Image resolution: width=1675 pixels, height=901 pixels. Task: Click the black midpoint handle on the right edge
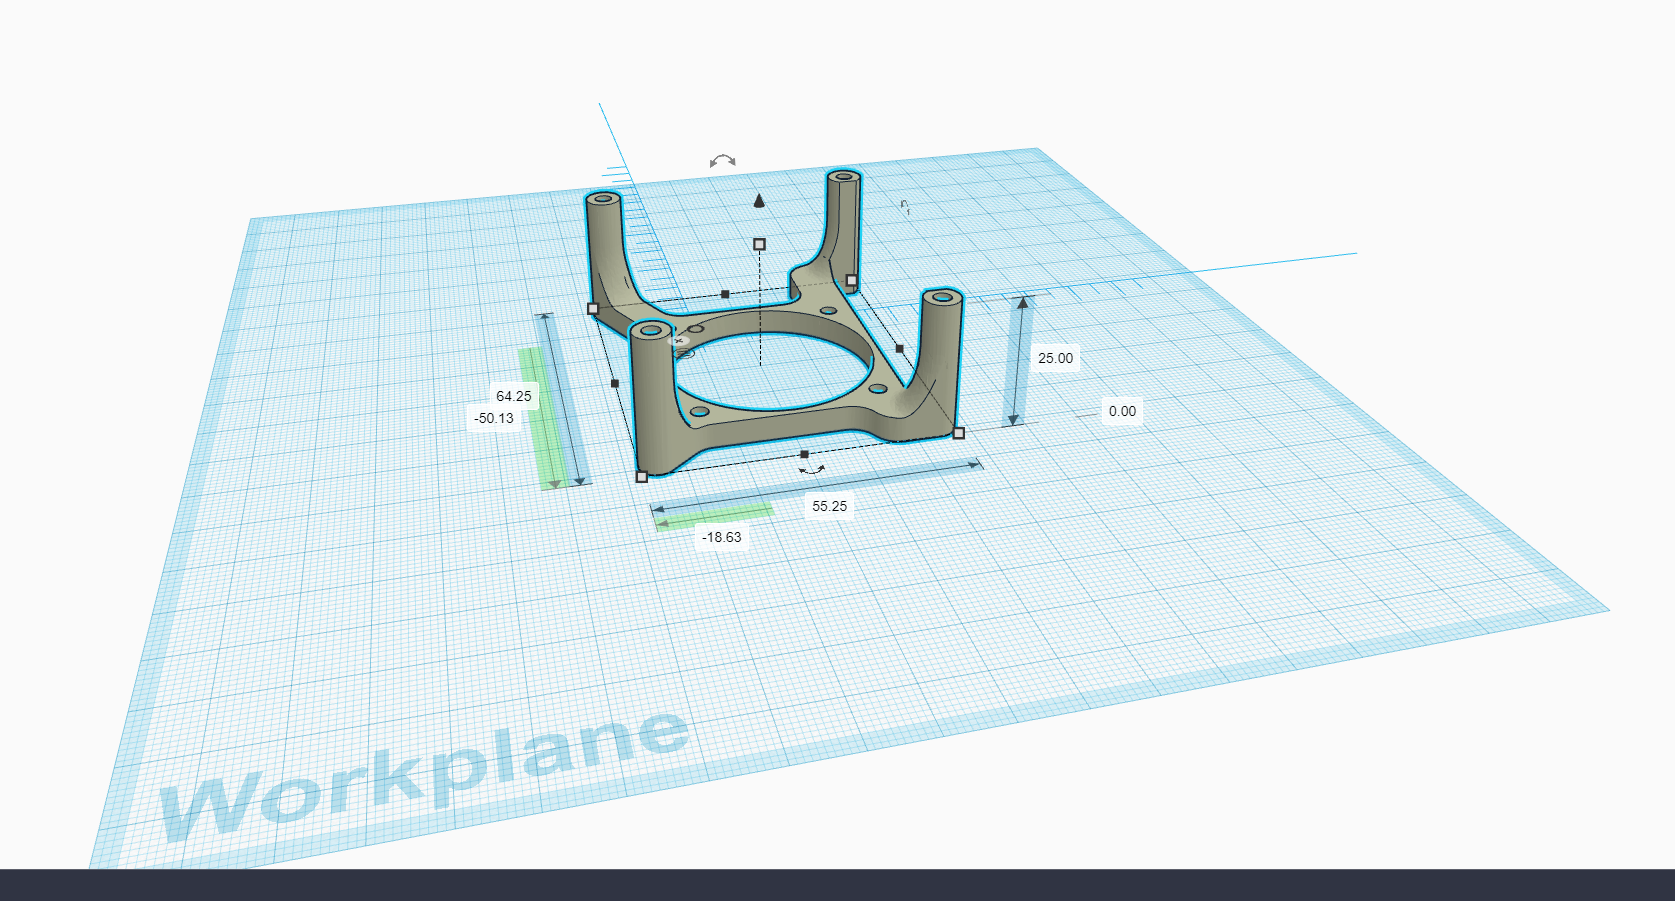tap(899, 349)
